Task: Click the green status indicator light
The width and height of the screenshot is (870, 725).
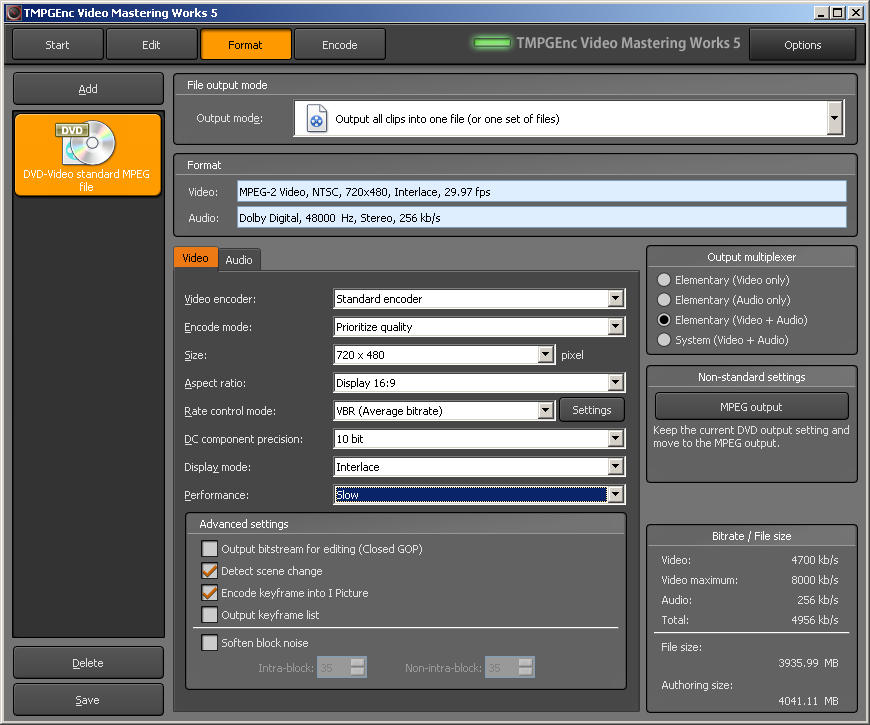Action: tap(491, 44)
